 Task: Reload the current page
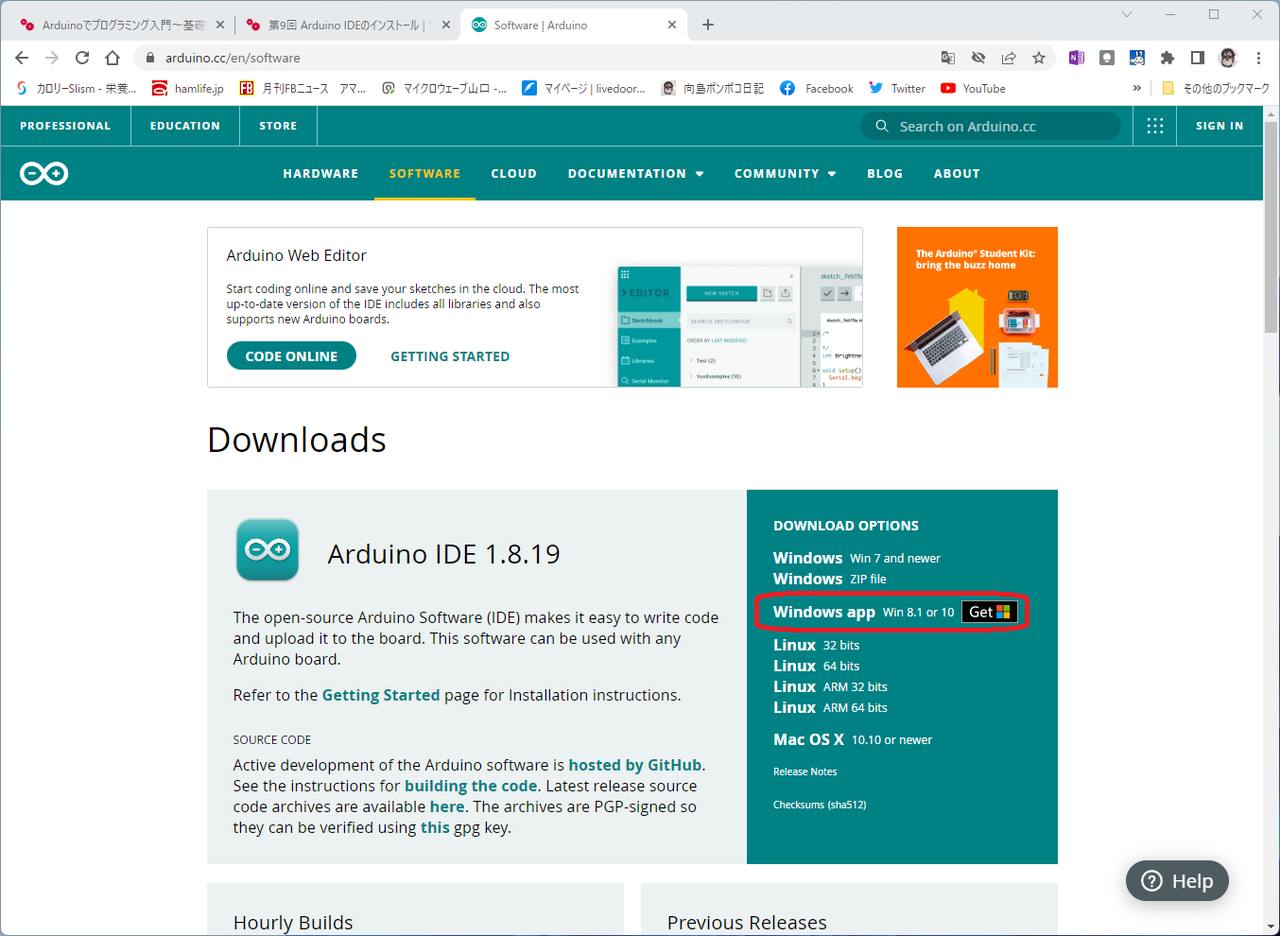82,58
